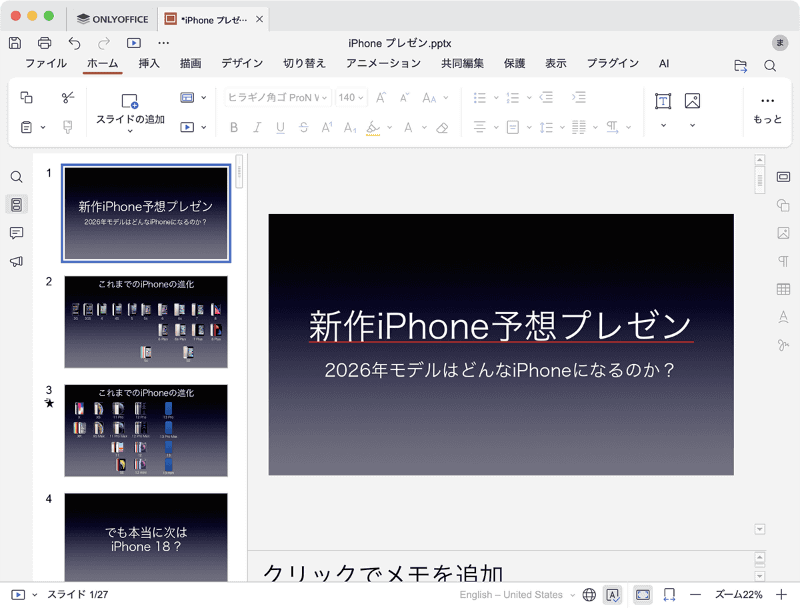This screenshot has width=800, height=608.
Task: Click fit to slide button
Action: coord(643,595)
